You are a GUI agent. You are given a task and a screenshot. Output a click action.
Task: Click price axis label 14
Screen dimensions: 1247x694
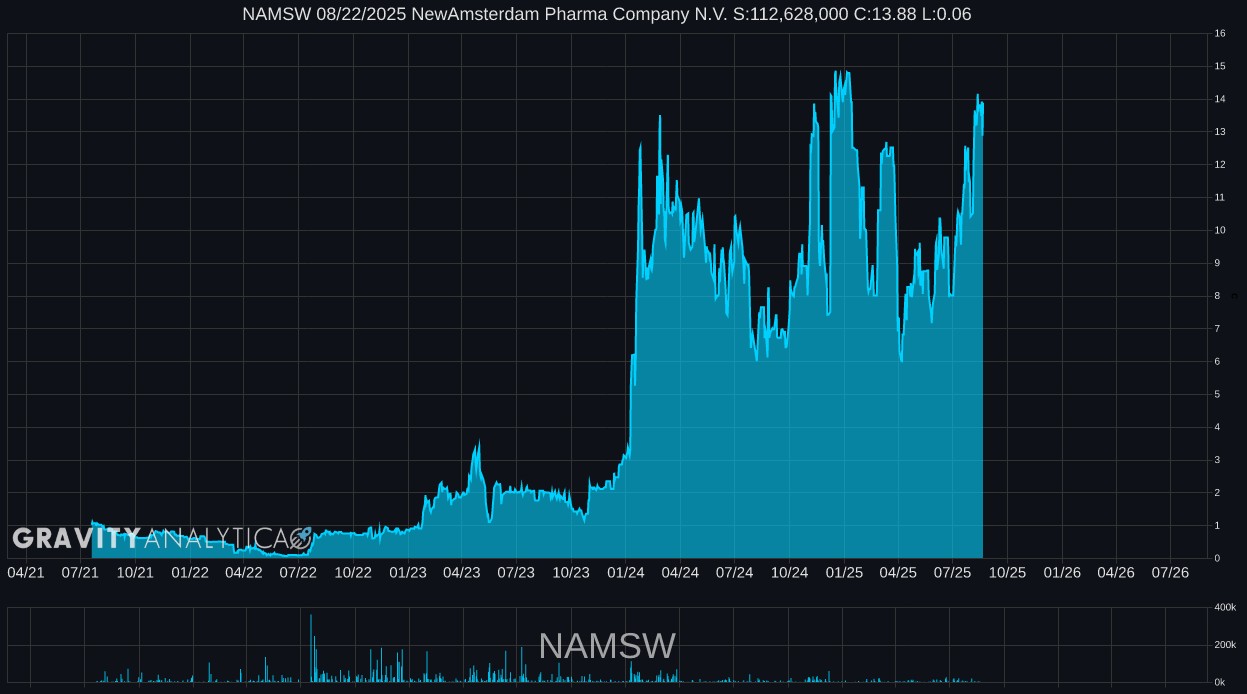[1220, 99]
